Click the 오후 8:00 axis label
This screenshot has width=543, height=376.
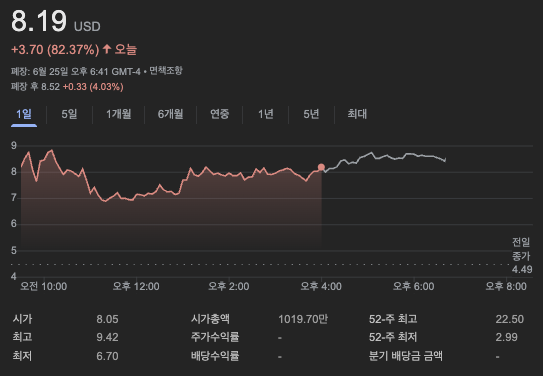[x=506, y=286]
